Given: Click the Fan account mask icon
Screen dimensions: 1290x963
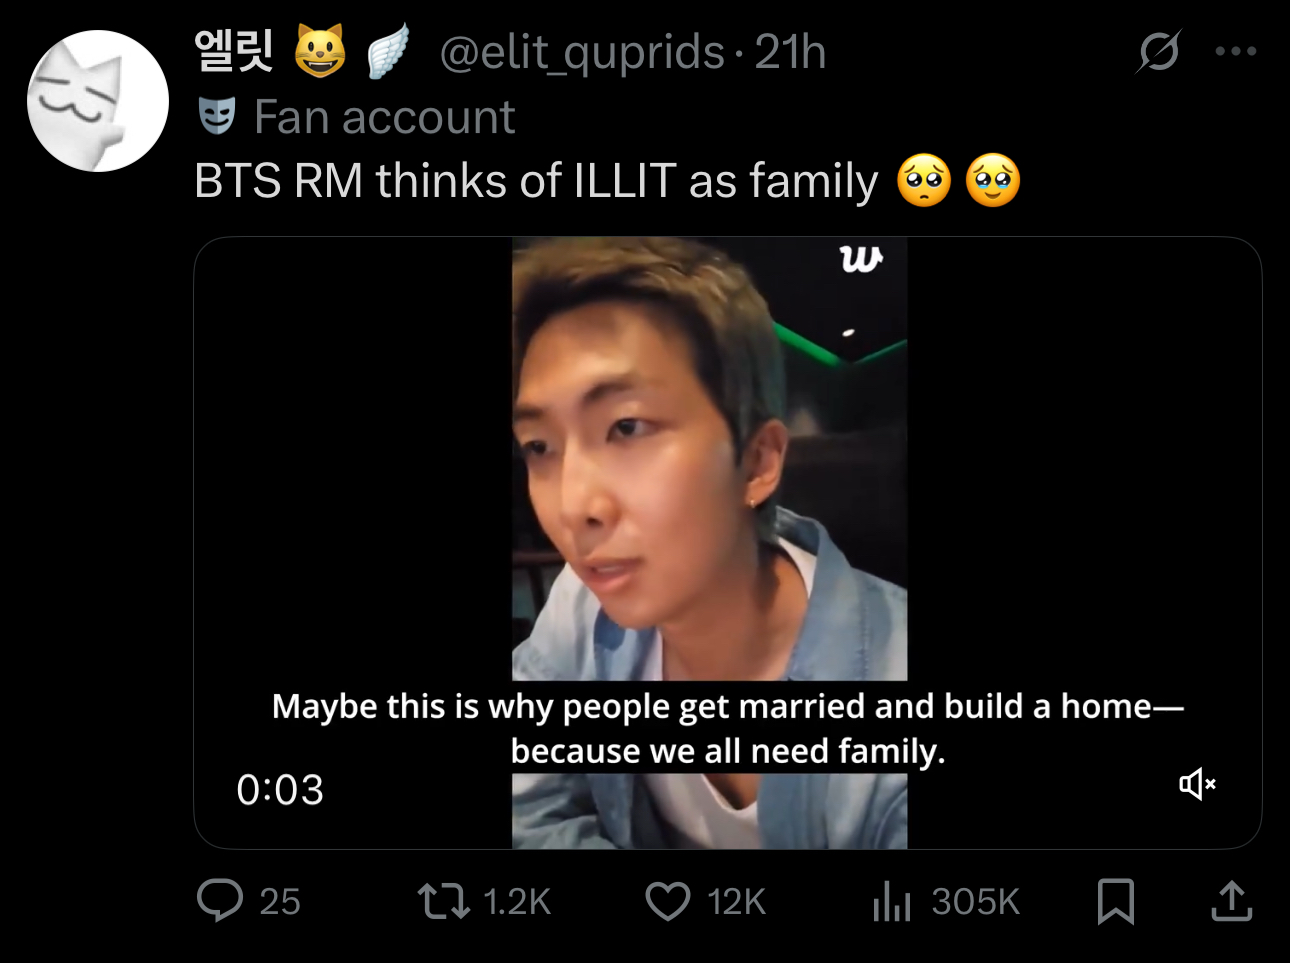Looking at the screenshot, I should point(217,116).
